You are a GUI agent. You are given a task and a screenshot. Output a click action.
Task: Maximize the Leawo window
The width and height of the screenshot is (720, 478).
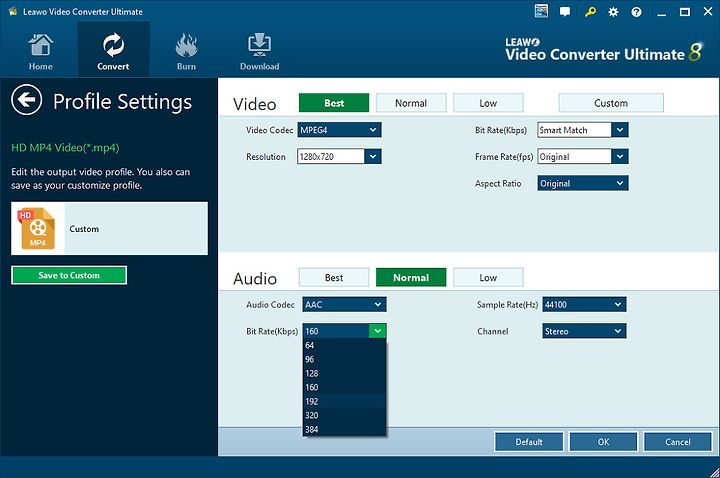click(685, 12)
